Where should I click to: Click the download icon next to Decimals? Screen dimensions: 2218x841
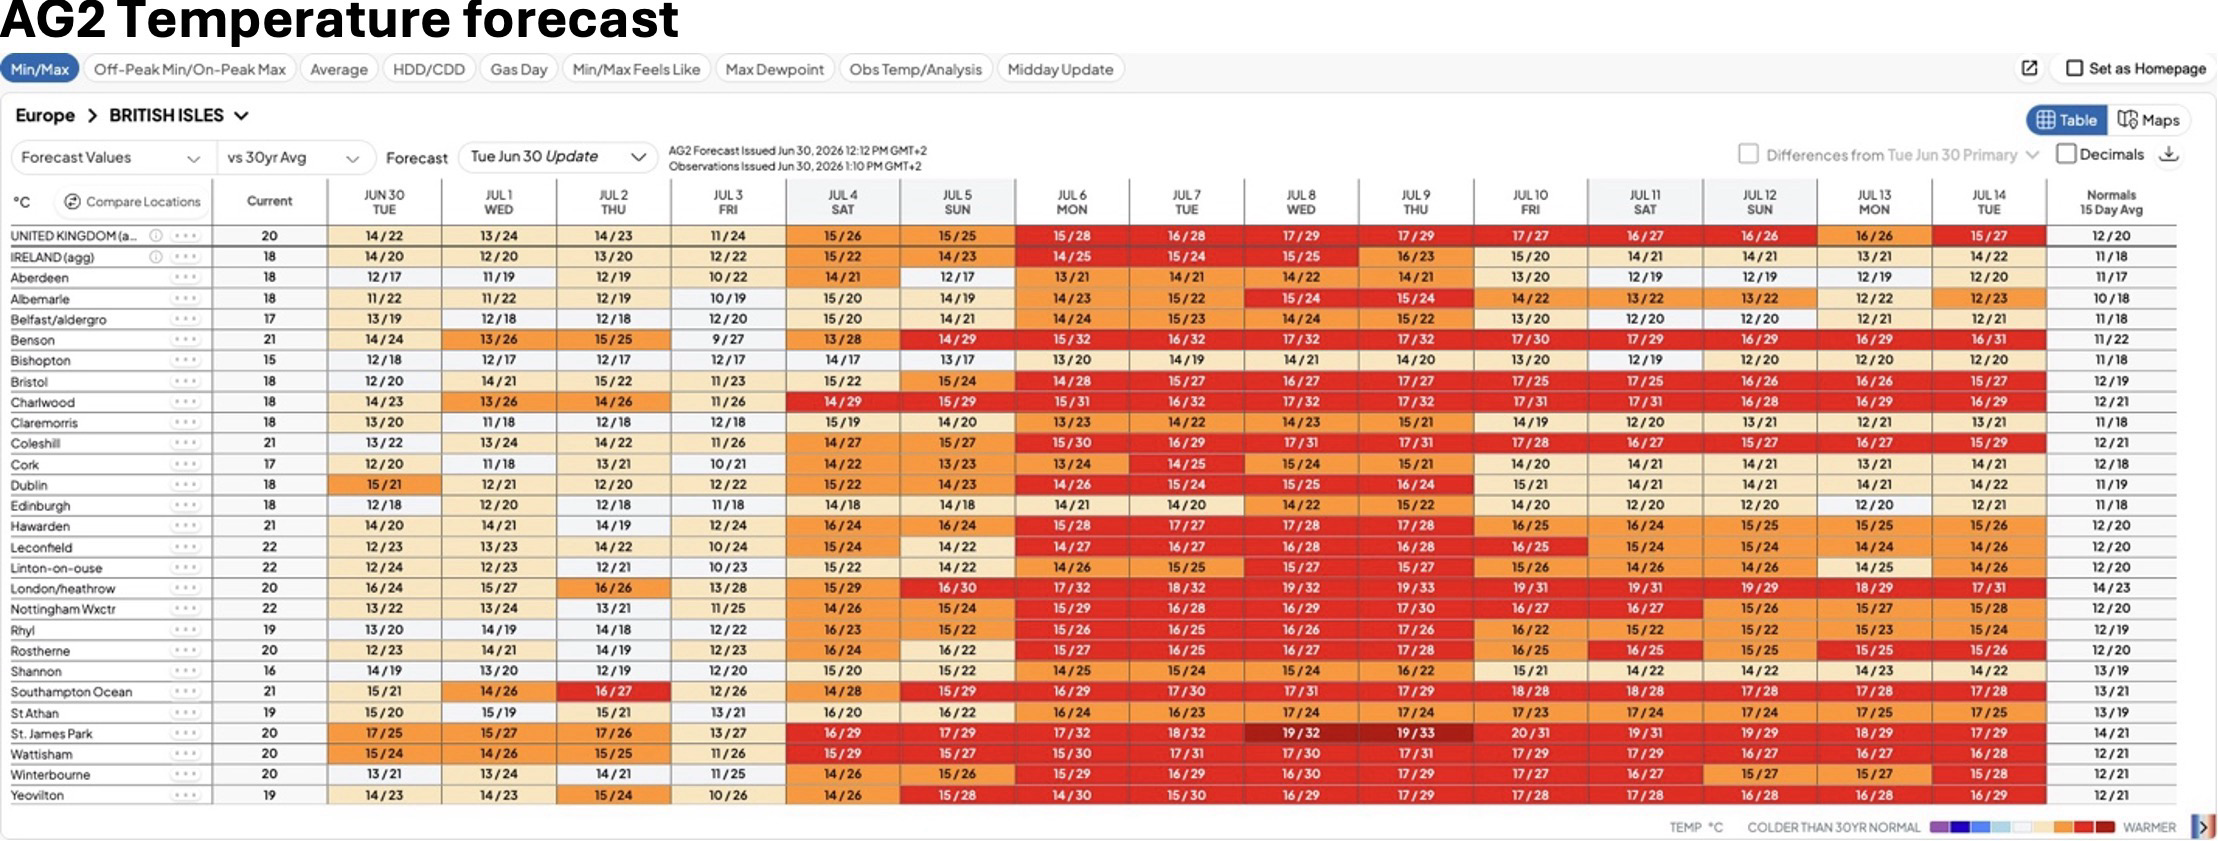[2169, 154]
